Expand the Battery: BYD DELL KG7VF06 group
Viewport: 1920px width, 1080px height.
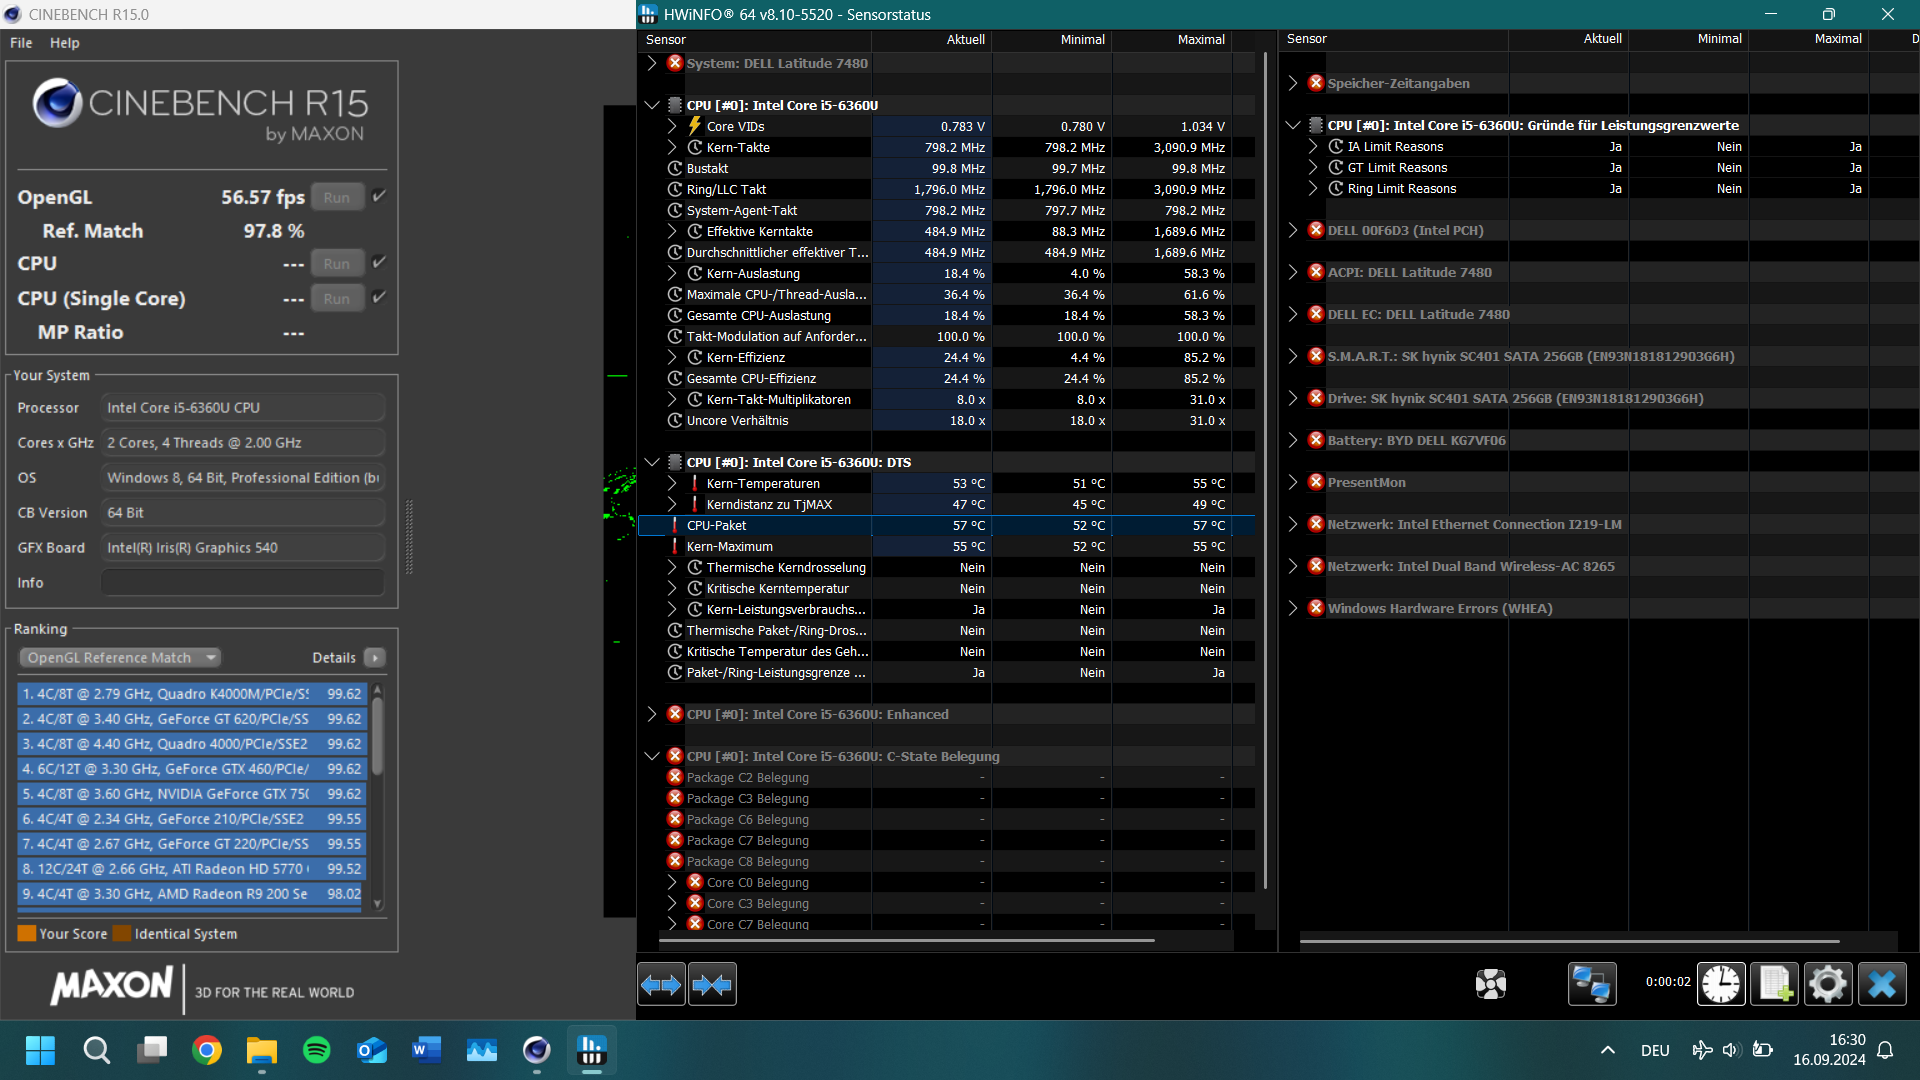click(1292, 440)
